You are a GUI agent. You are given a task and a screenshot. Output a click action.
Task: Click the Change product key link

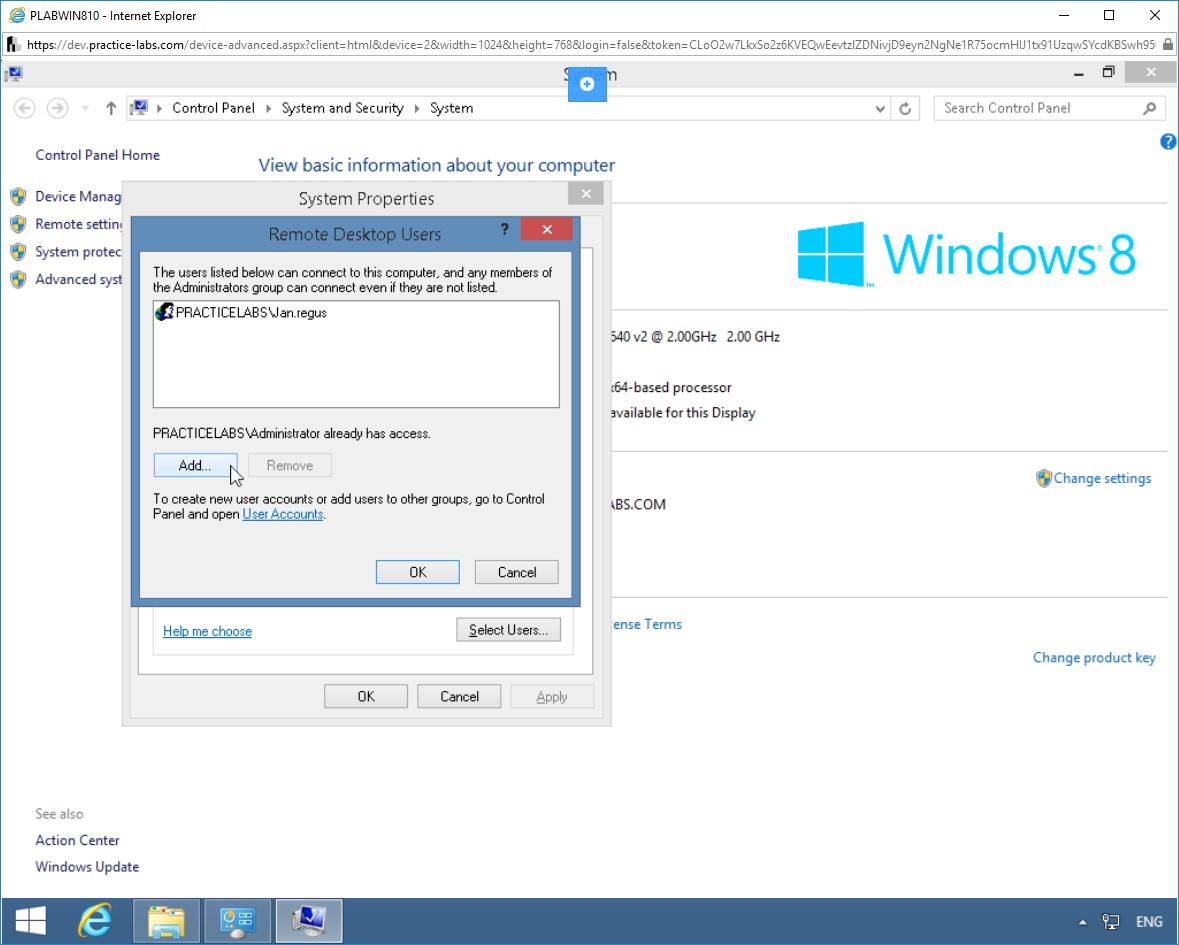click(x=1094, y=658)
